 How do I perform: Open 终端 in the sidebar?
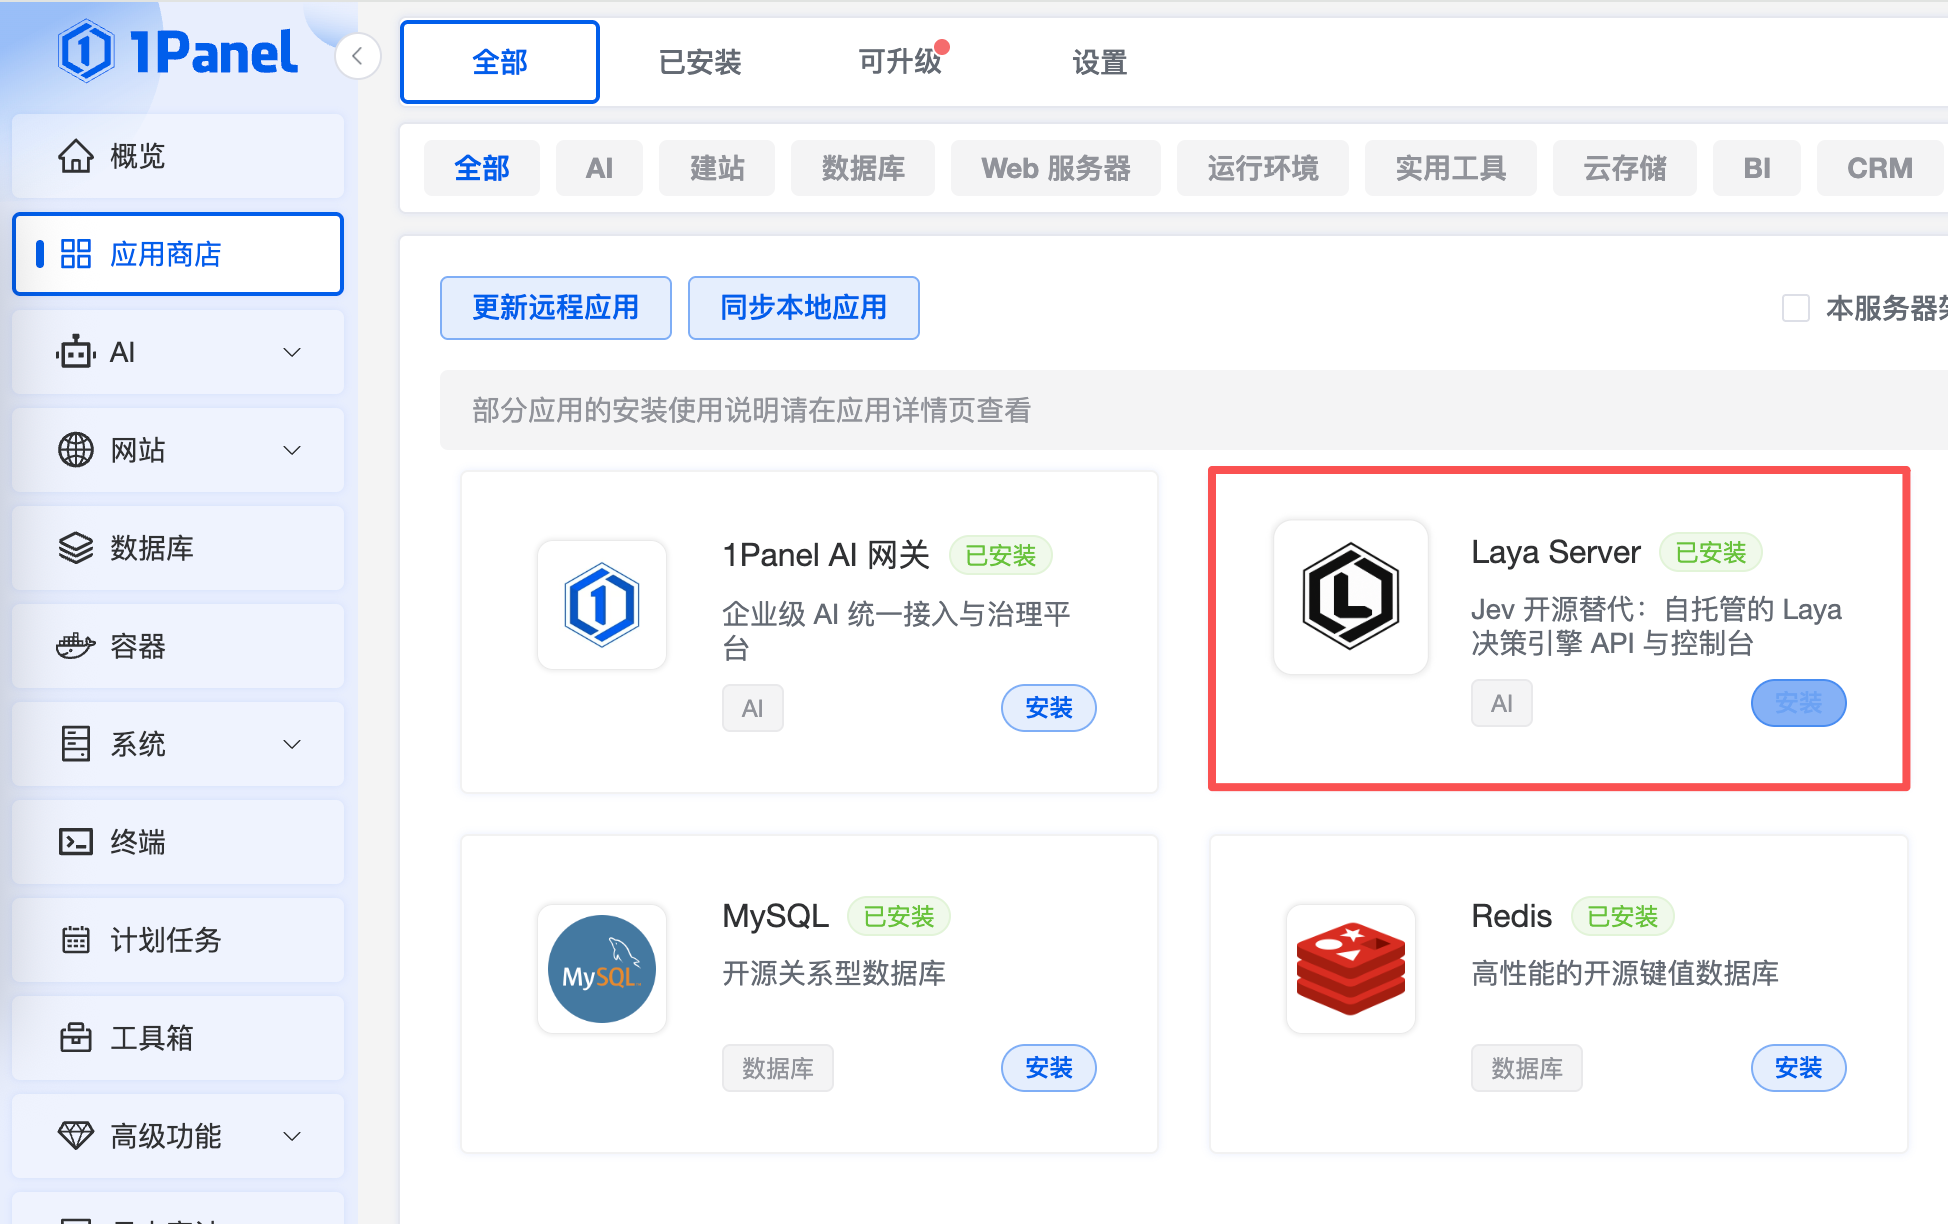pos(178,842)
